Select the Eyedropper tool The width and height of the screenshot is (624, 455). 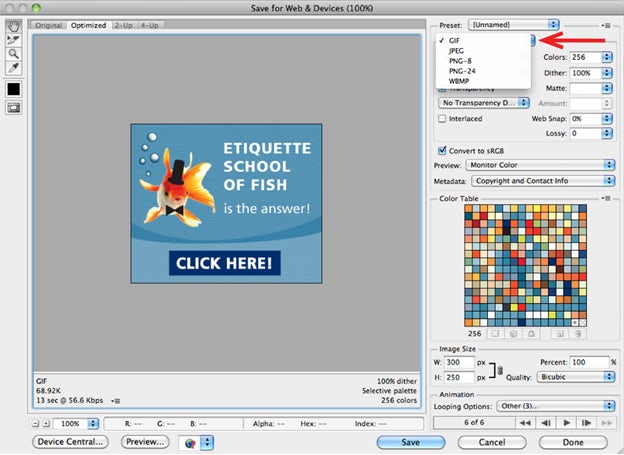click(14, 69)
